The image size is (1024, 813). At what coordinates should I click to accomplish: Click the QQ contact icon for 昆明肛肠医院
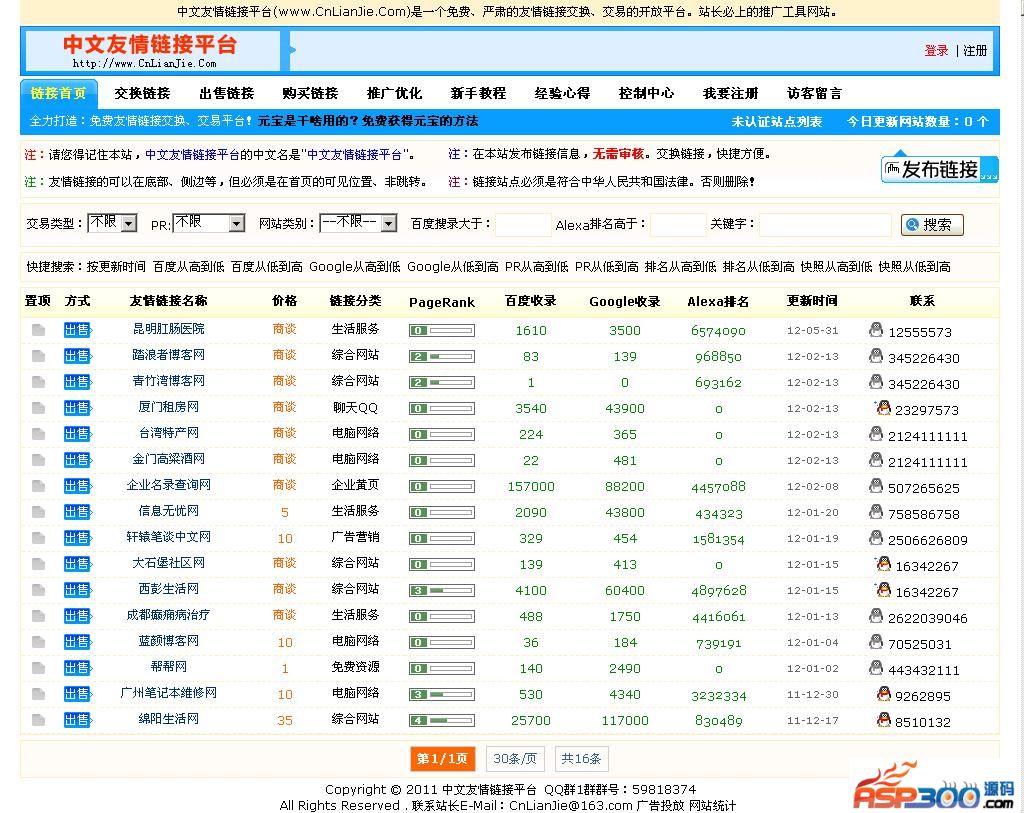(x=876, y=329)
